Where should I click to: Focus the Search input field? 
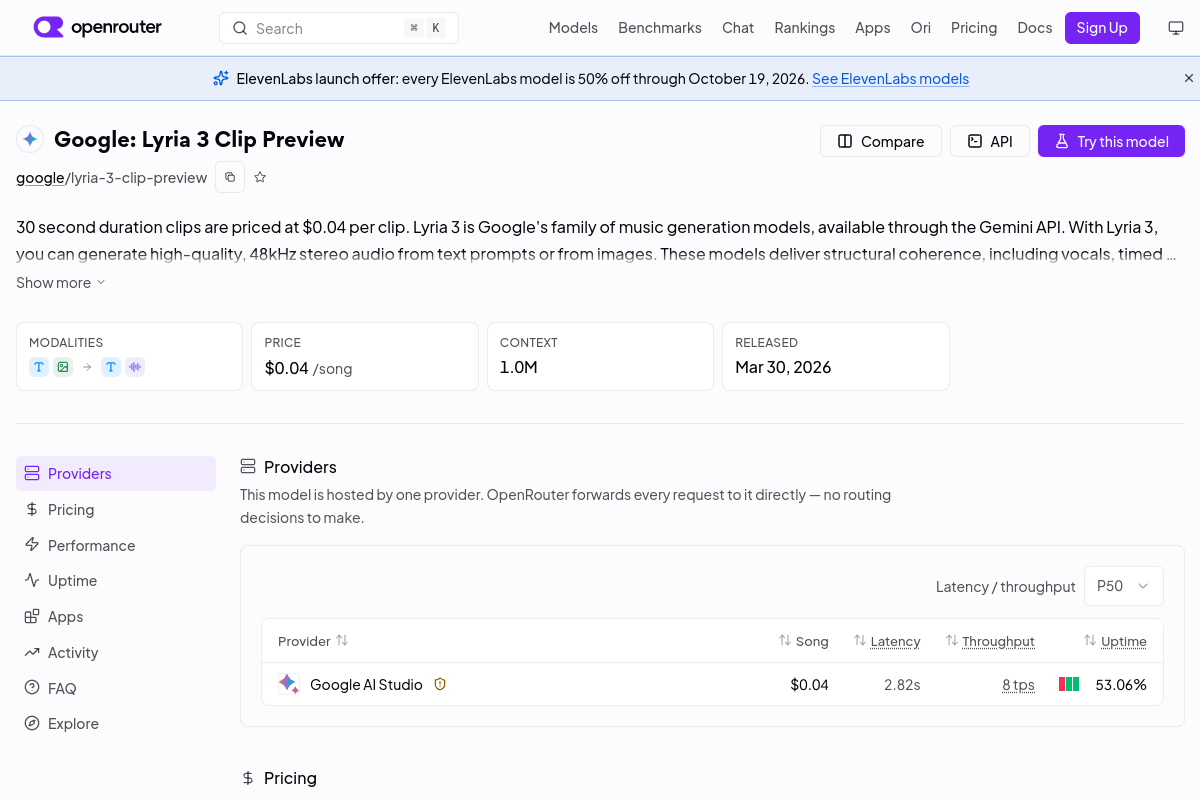click(339, 28)
